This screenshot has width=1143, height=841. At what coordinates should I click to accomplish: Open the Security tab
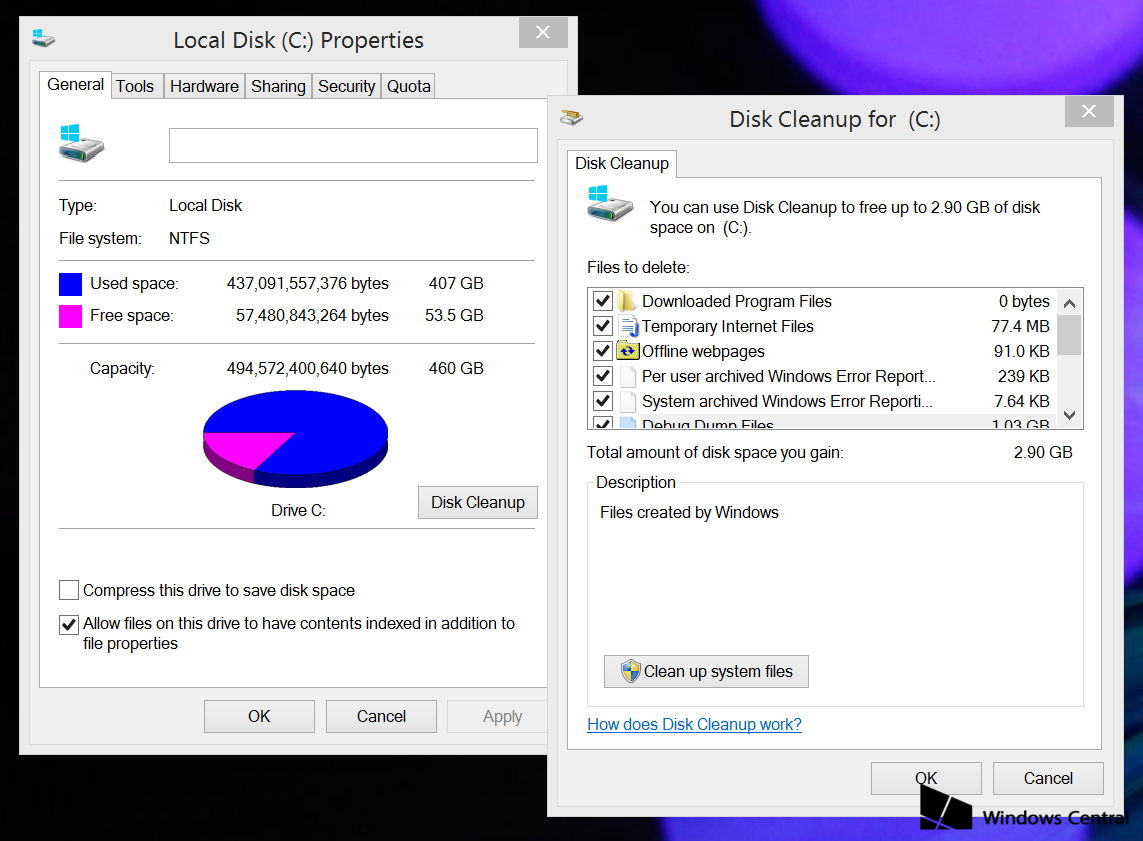coord(346,86)
